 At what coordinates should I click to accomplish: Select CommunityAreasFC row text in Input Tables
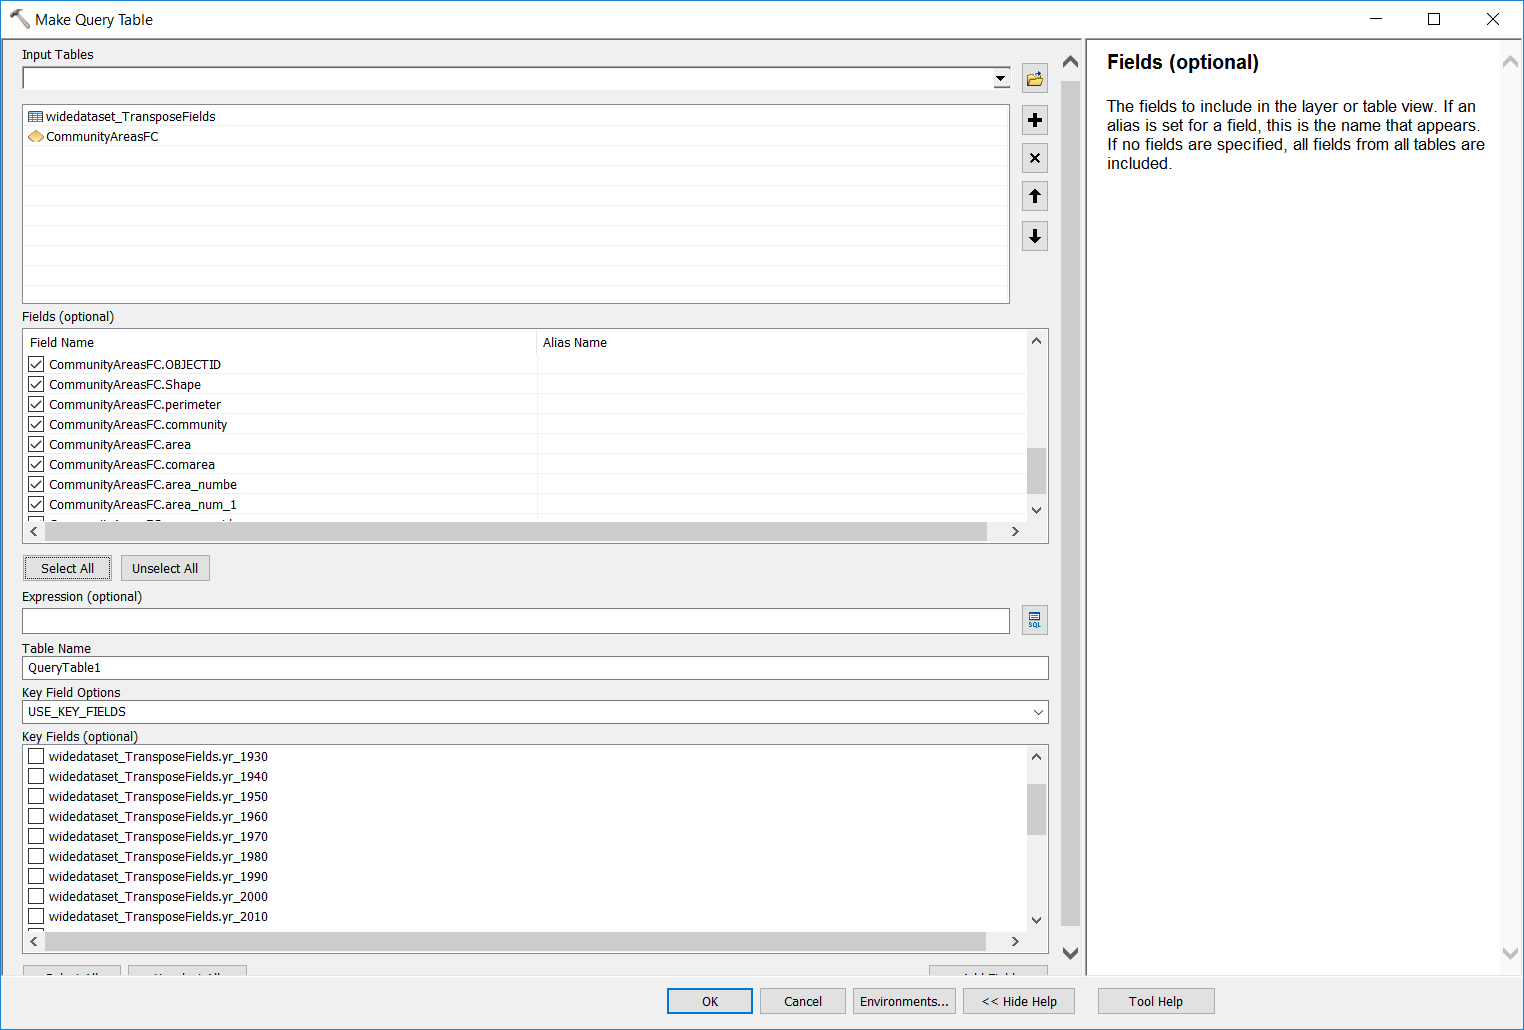pos(102,137)
